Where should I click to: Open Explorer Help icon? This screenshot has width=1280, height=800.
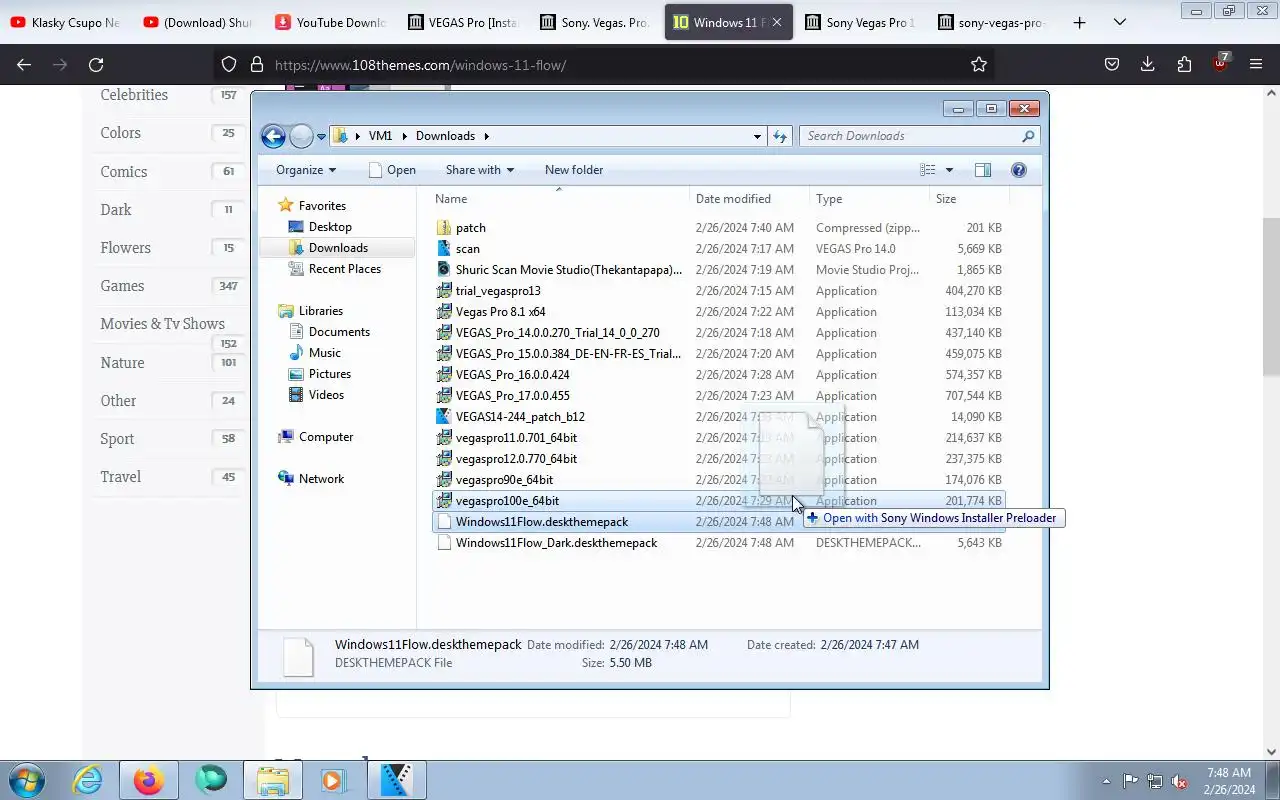(1019, 170)
